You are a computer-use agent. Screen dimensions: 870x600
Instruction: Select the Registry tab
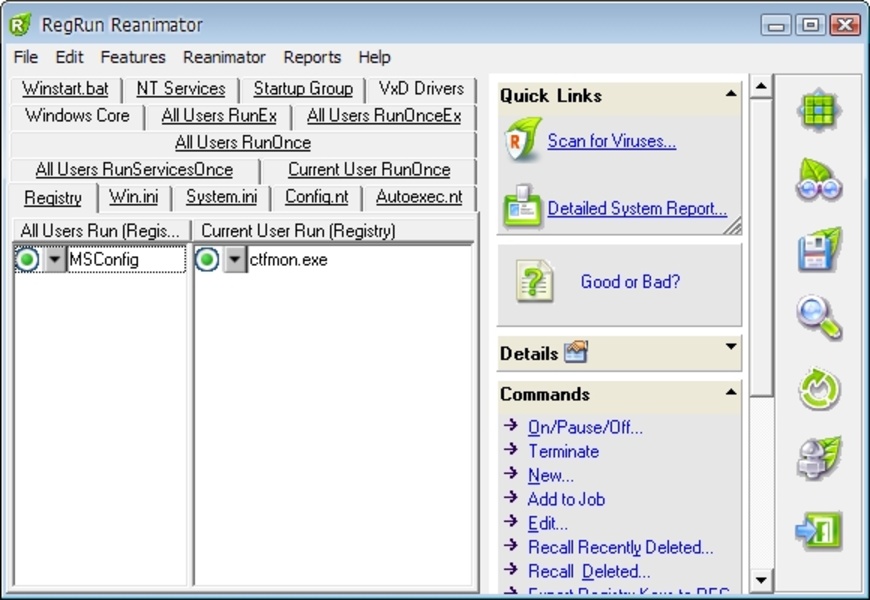pyautogui.click(x=53, y=198)
